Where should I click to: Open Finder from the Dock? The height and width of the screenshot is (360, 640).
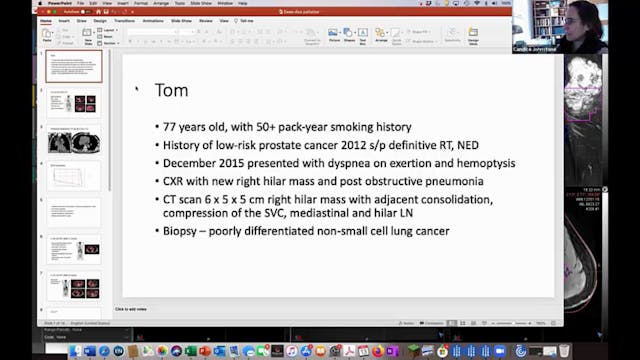pos(75,351)
